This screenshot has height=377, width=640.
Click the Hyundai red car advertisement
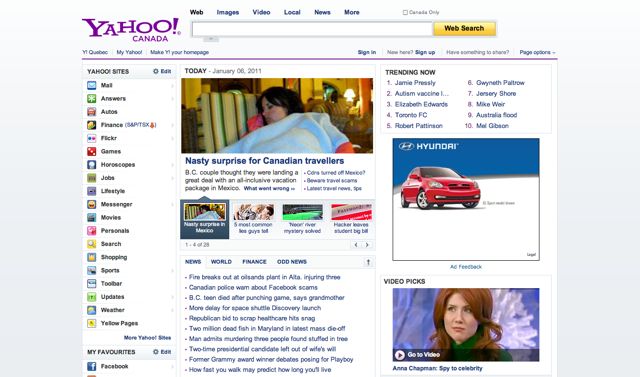point(466,199)
